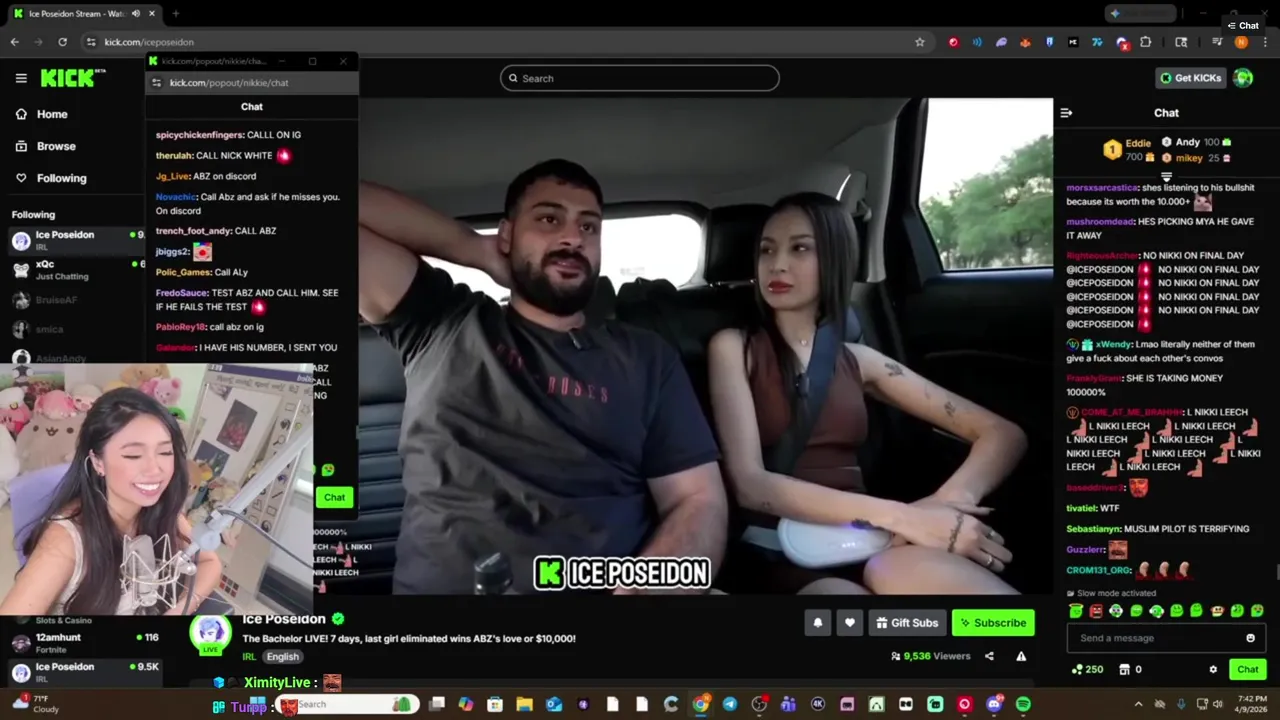Open the Chrome three-dot menu
Screen dimensions: 1280x720
pos(1264,42)
